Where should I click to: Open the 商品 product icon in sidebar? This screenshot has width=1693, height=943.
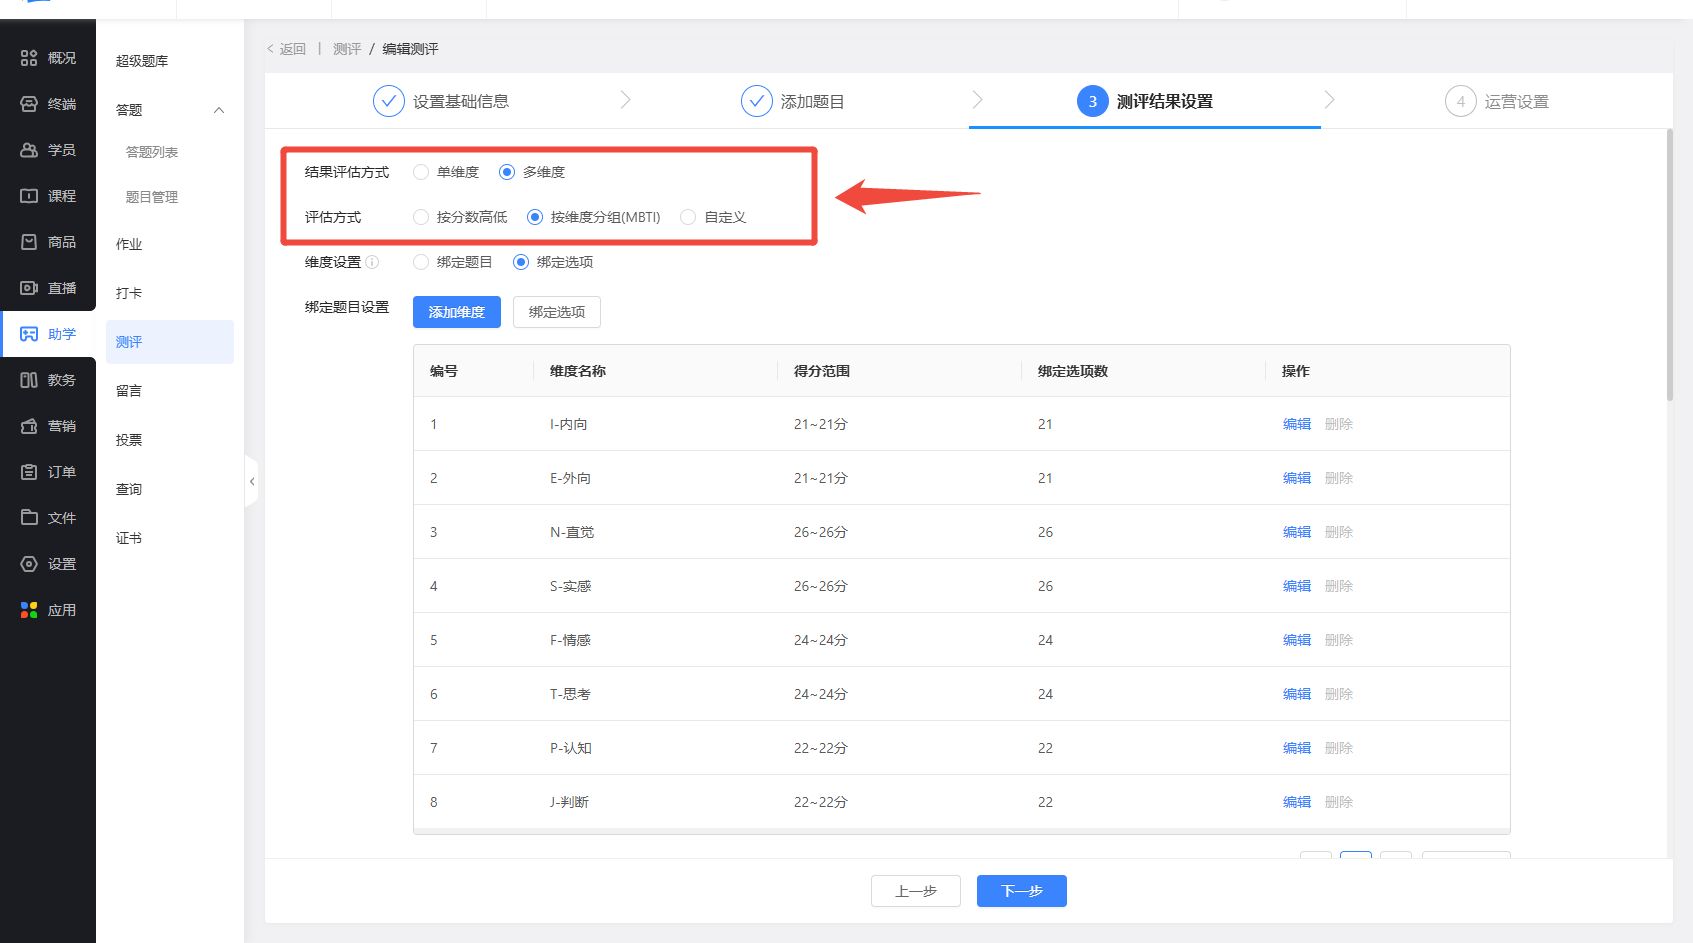pos(29,242)
